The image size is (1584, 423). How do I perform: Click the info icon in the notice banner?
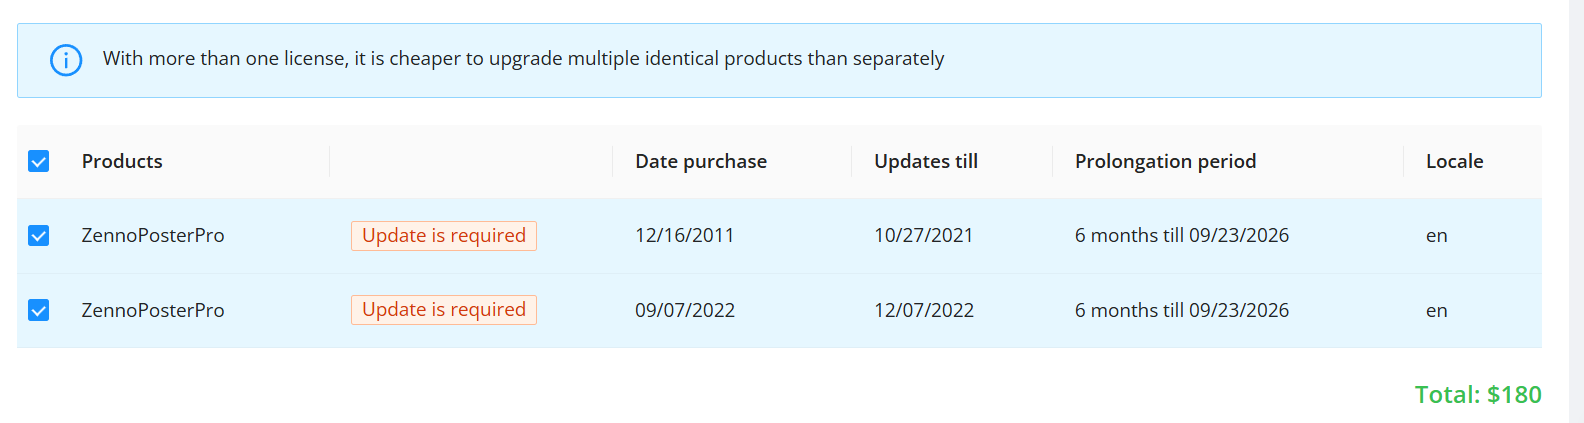pos(66,60)
